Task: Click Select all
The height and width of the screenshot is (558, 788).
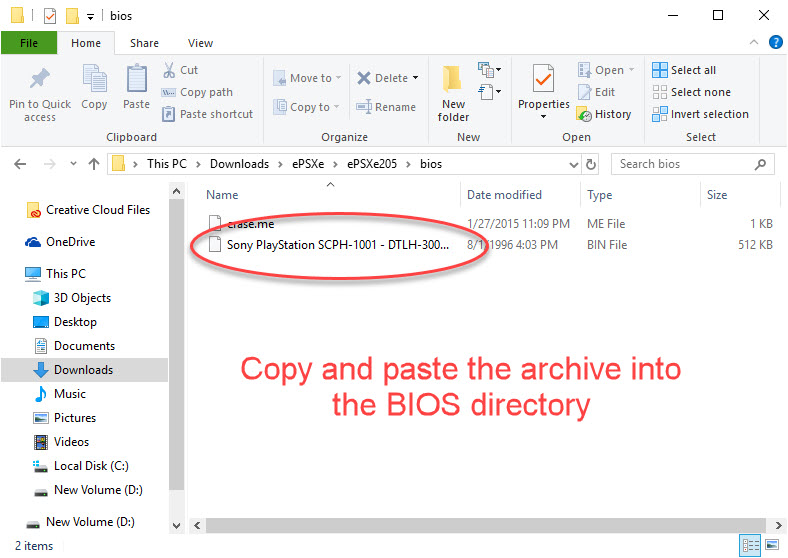Action: pyautogui.click(x=684, y=70)
